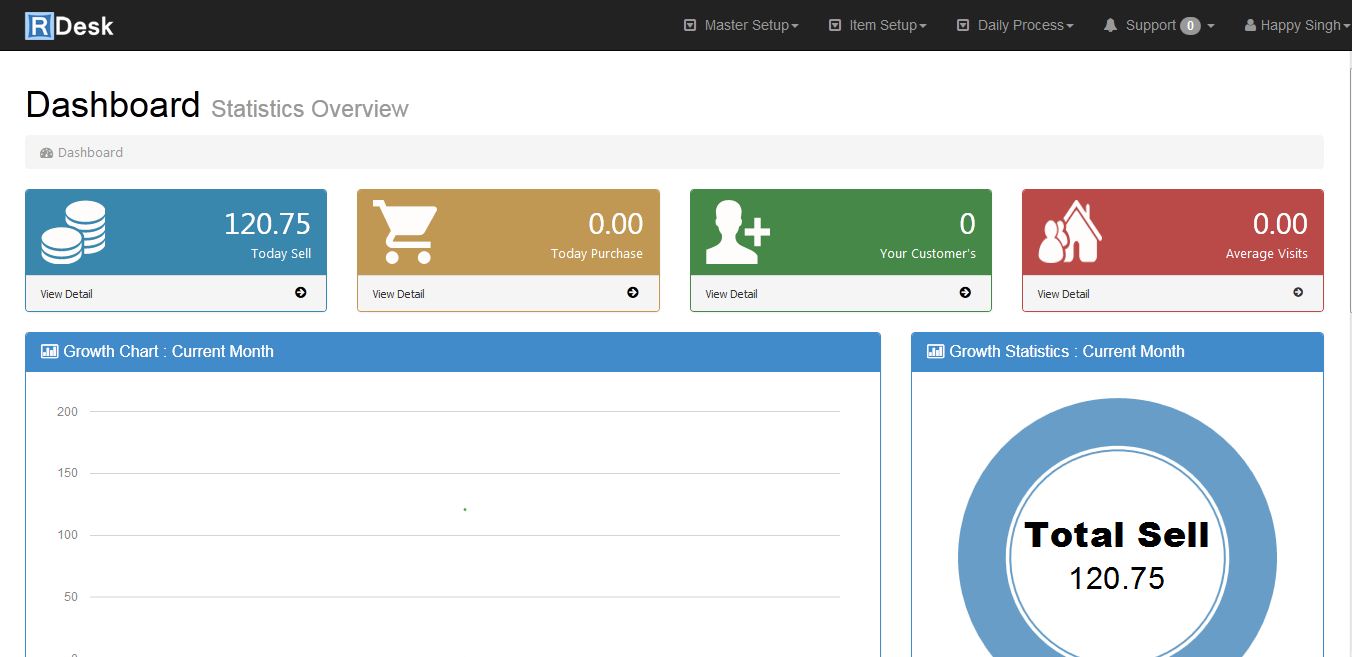Screen dimensions: 1352x657
Task: Click the Item Setup checkbox icon
Action: pos(835,25)
